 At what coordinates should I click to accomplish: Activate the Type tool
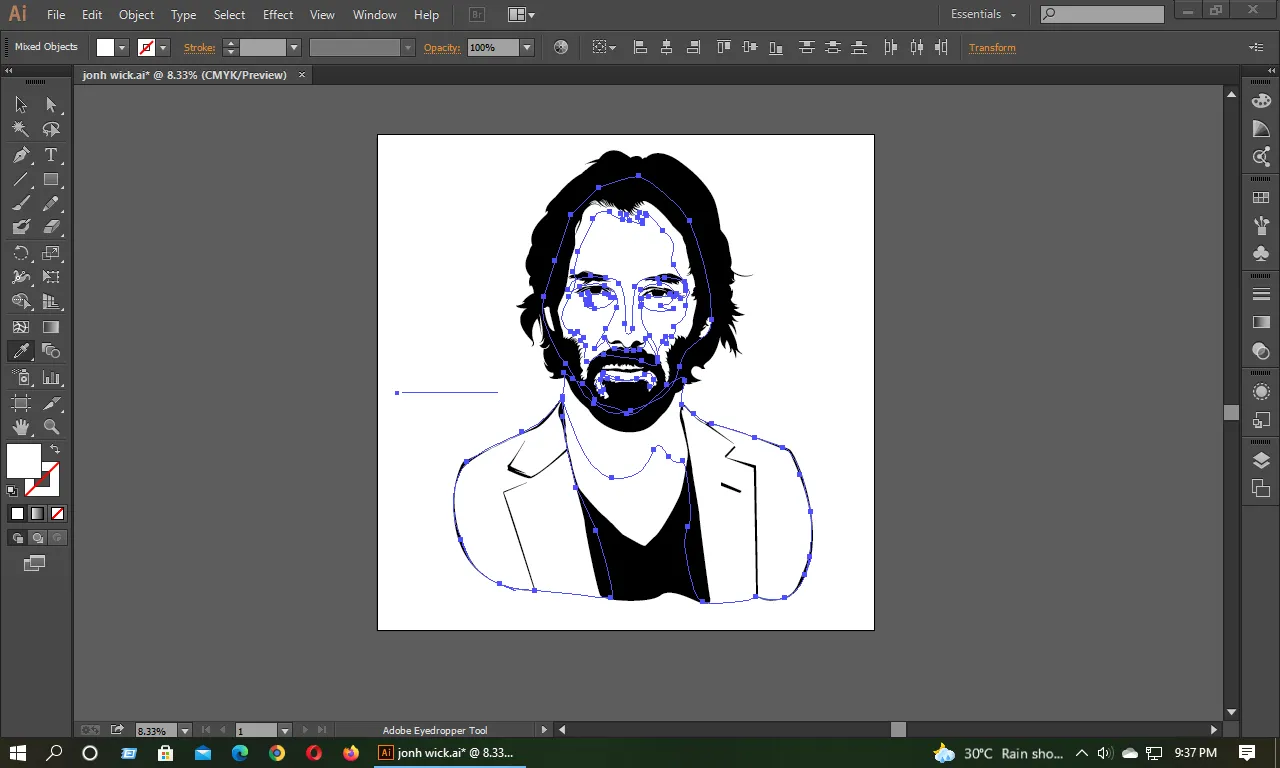click(x=51, y=155)
